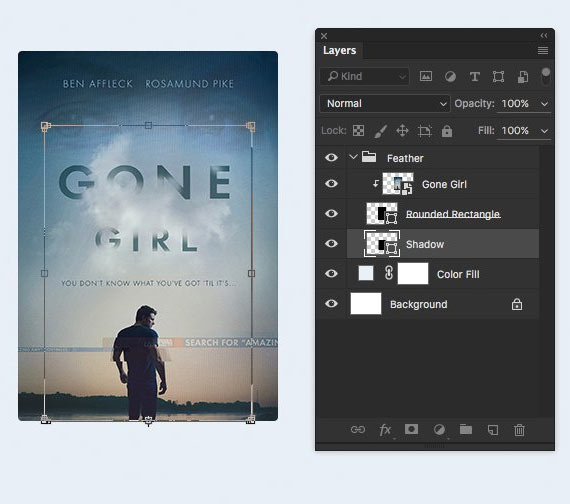This screenshot has height=504, width=570.
Task: Click link layers chain icon
Action: (x=358, y=430)
